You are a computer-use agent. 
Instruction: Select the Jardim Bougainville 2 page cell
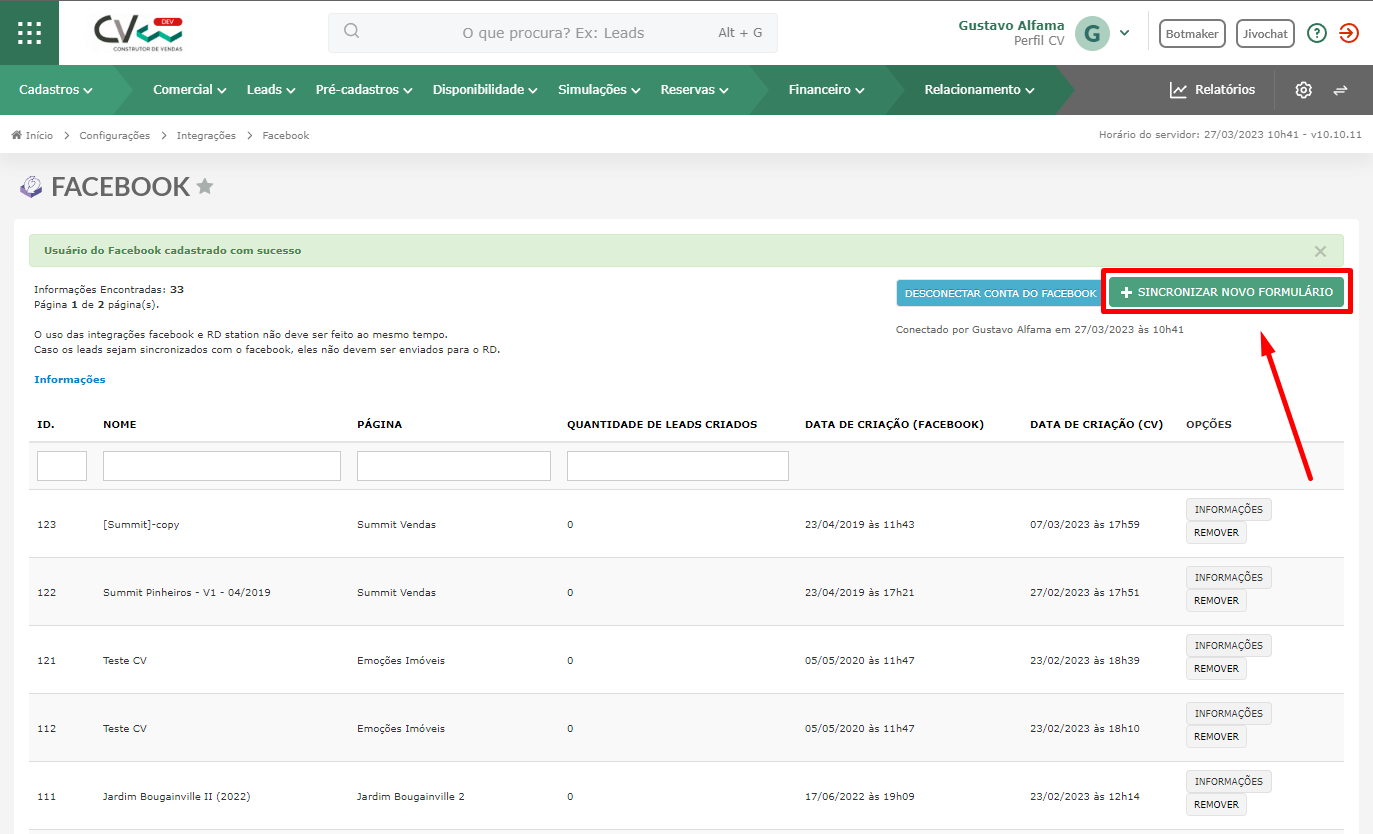411,797
